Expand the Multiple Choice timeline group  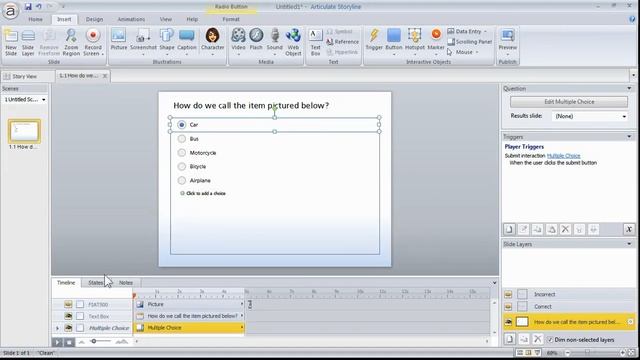pos(57,328)
